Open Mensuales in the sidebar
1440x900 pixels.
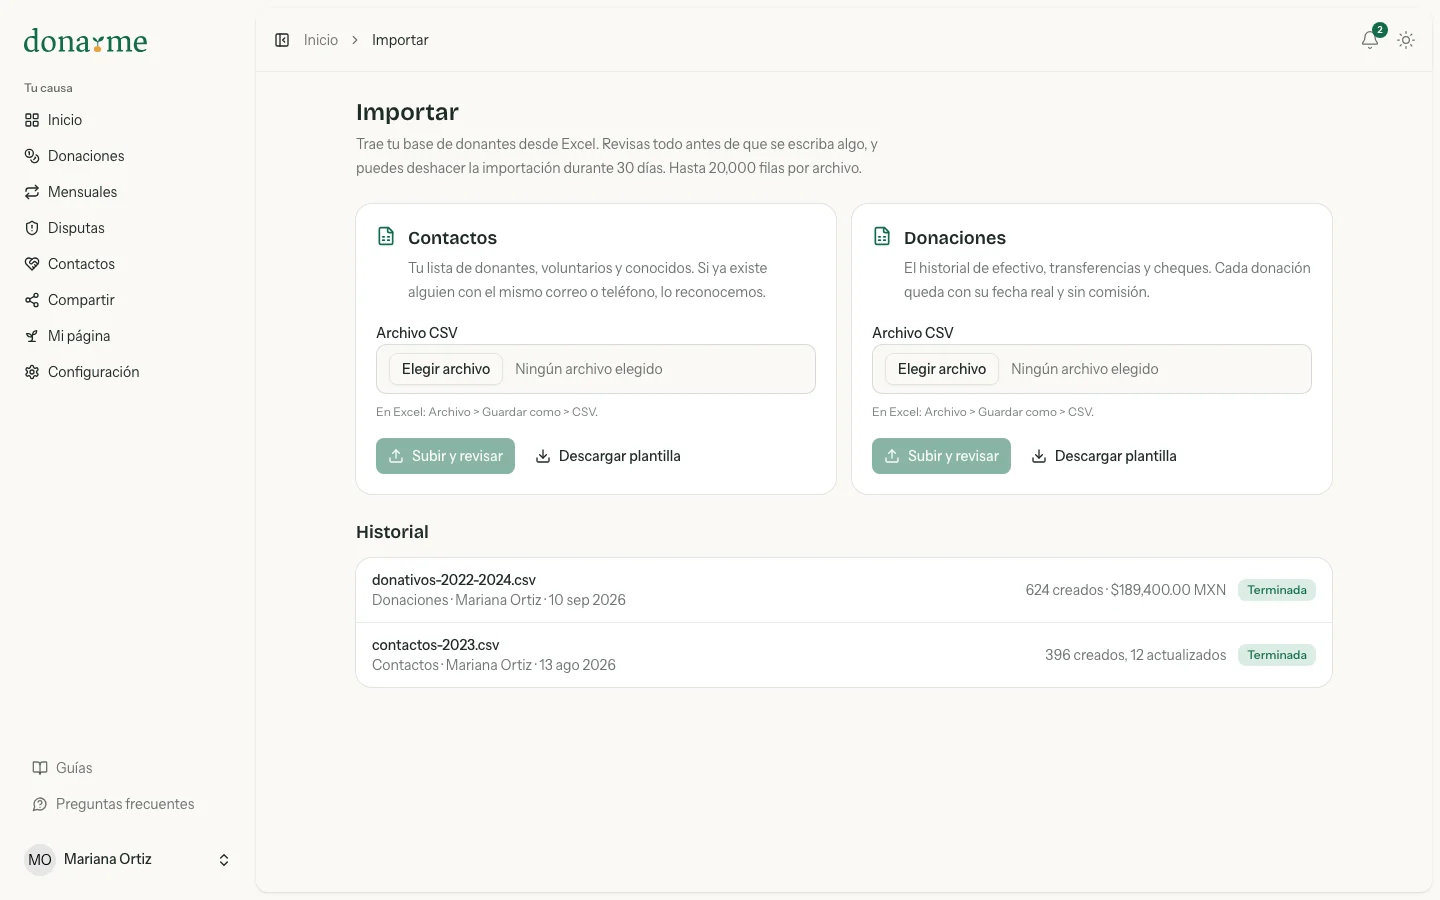coord(127,192)
